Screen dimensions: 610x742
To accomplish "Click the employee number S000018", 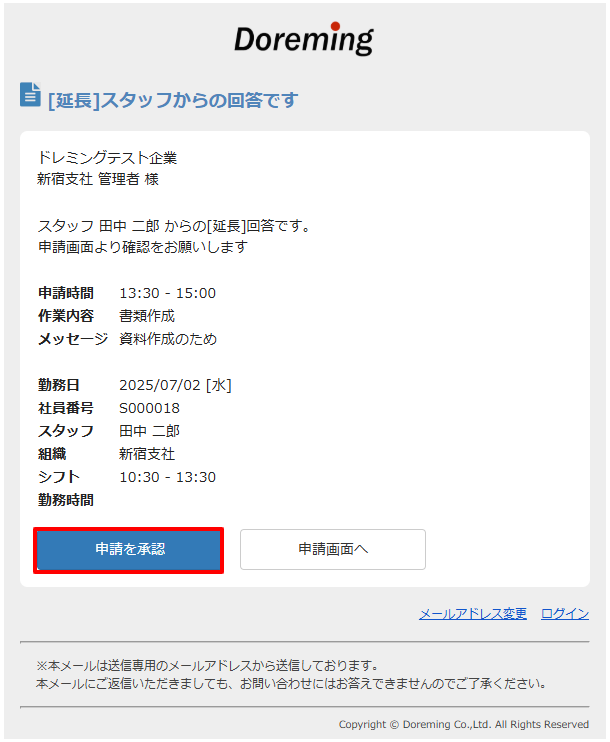I will pyautogui.click(x=150, y=408).
